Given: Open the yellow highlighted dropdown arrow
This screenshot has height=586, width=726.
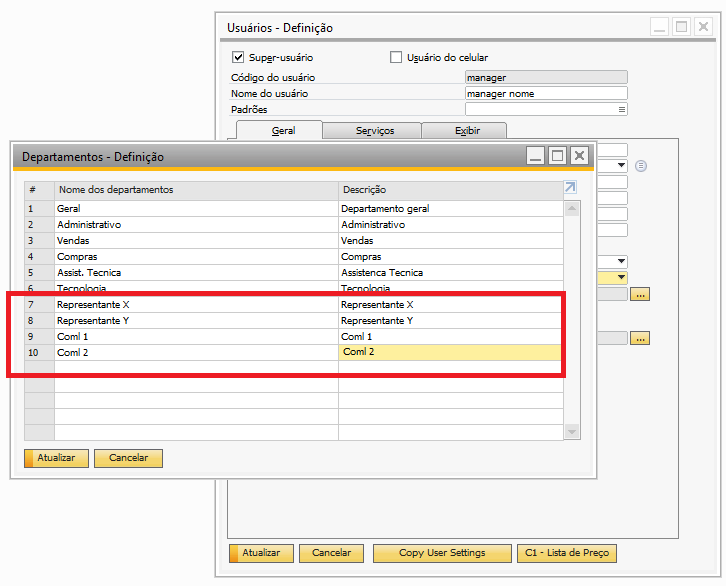Looking at the screenshot, I should click(621, 278).
